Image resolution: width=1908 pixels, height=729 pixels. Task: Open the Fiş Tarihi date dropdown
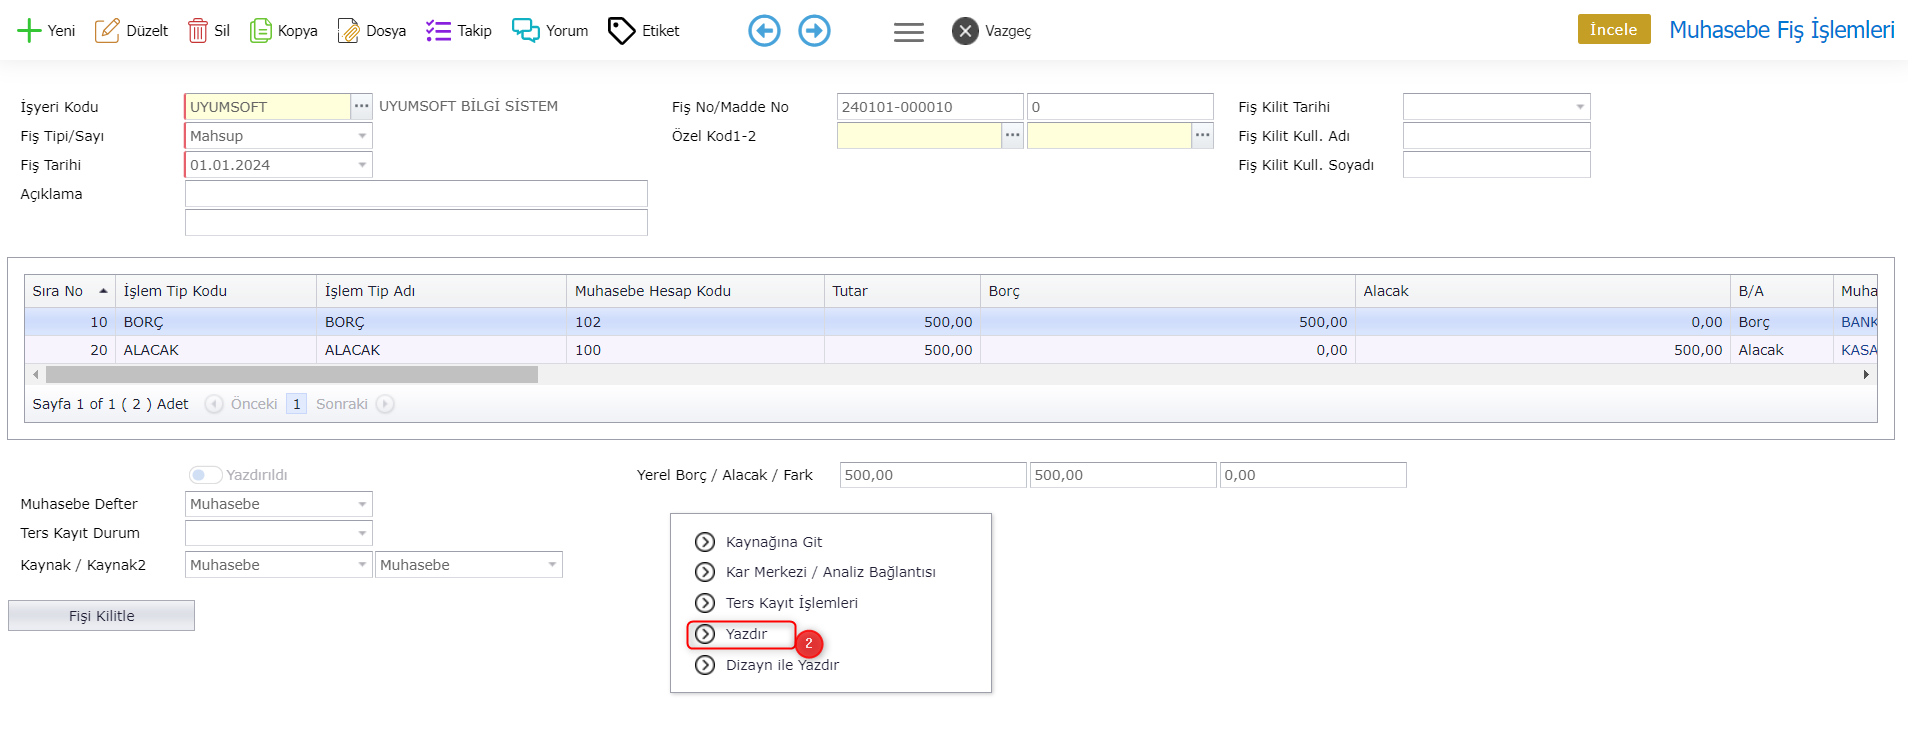point(362,165)
